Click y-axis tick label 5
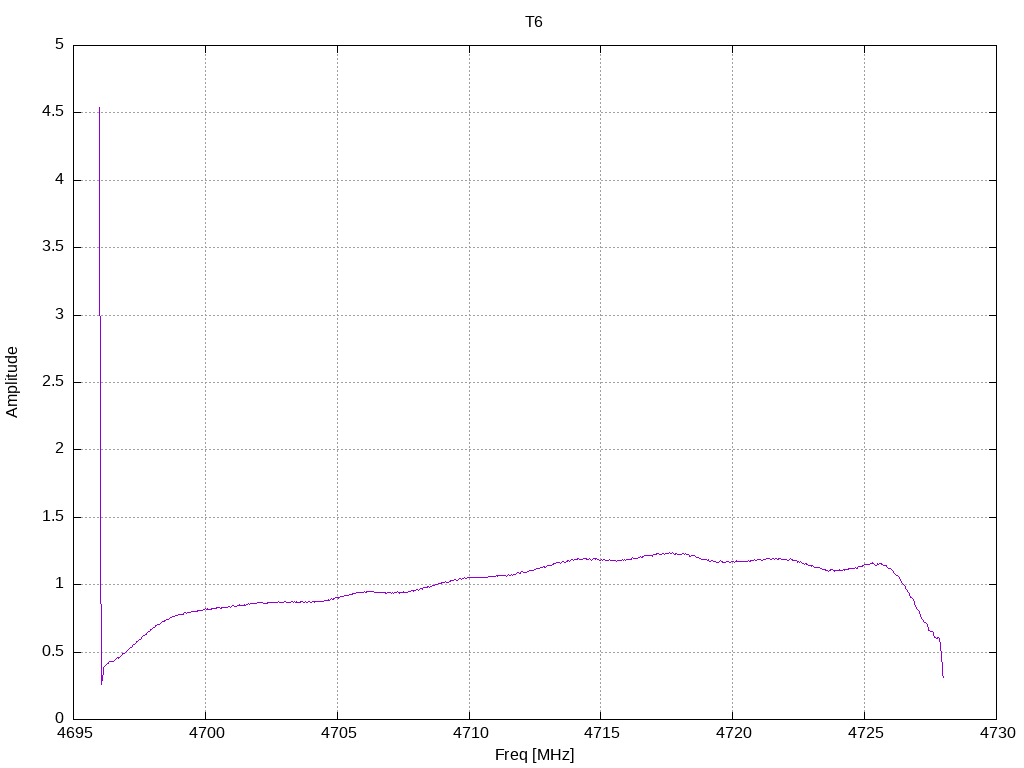The height and width of the screenshot is (768, 1024). point(59,44)
